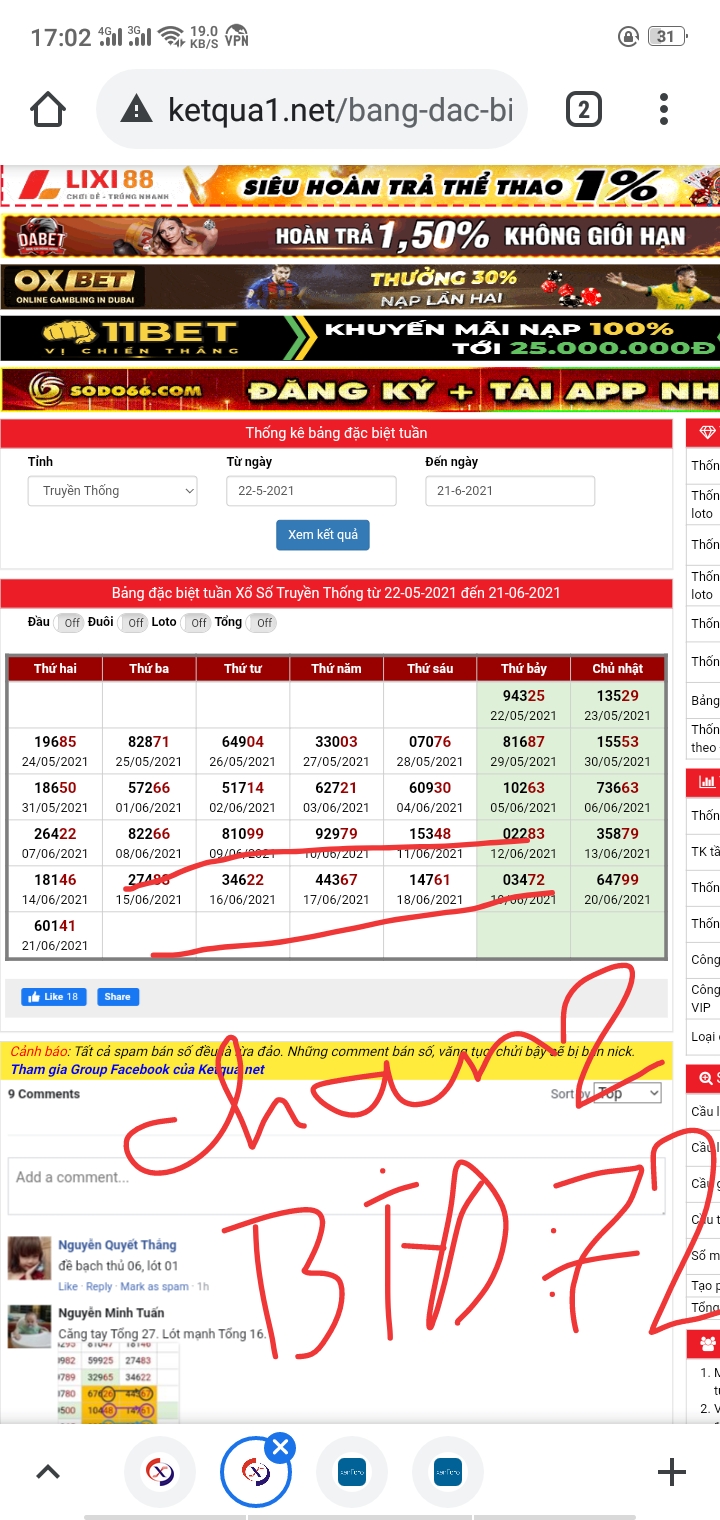The image size is (720, 1520).
Task: Tap Nguyễn Quyết Thắng's avatar photo
Action: click(x=29, y=1257)
